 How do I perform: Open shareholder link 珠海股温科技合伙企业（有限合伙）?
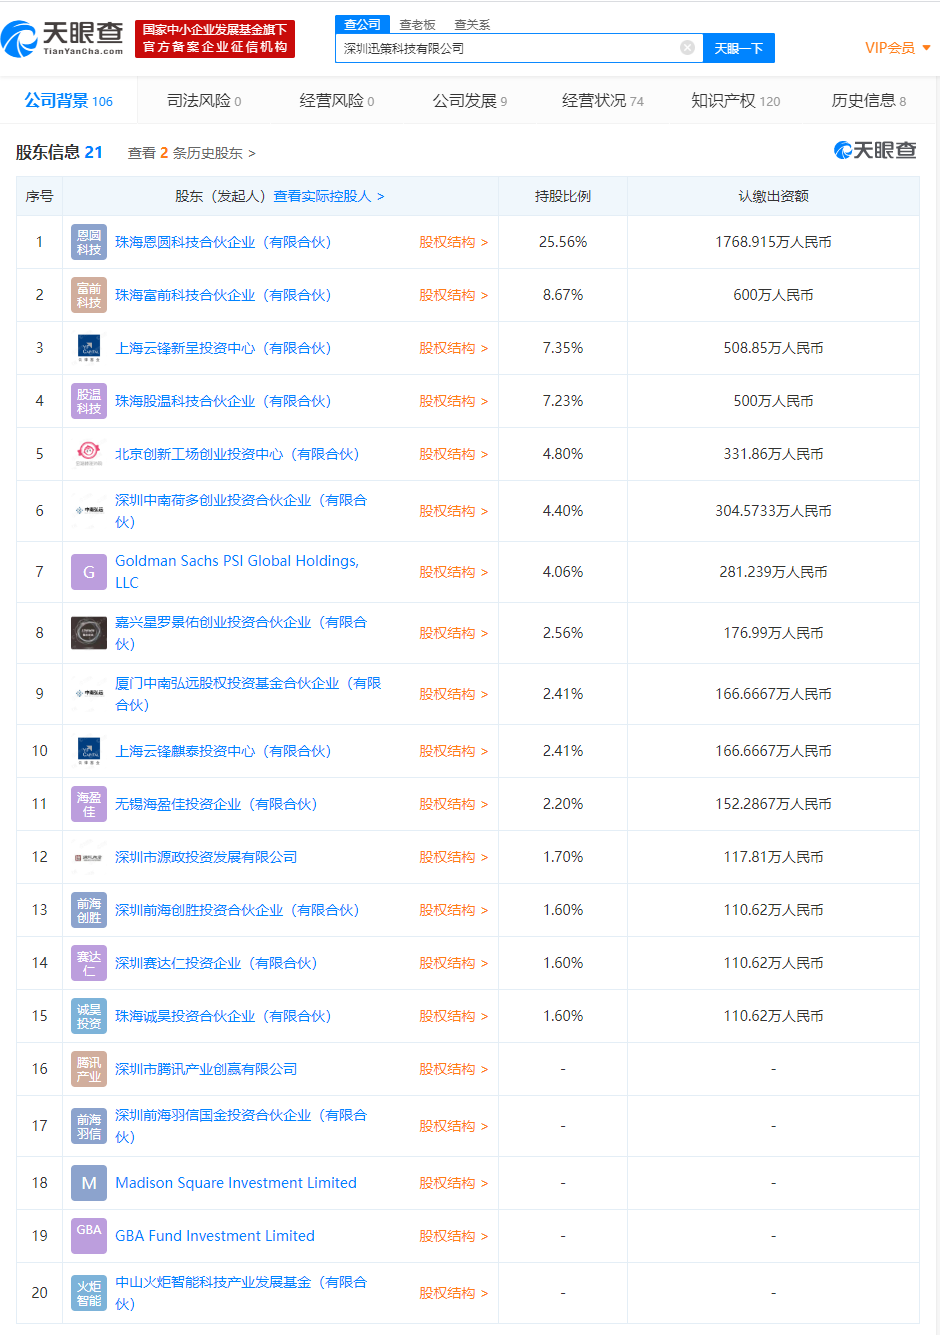(223, 401)
